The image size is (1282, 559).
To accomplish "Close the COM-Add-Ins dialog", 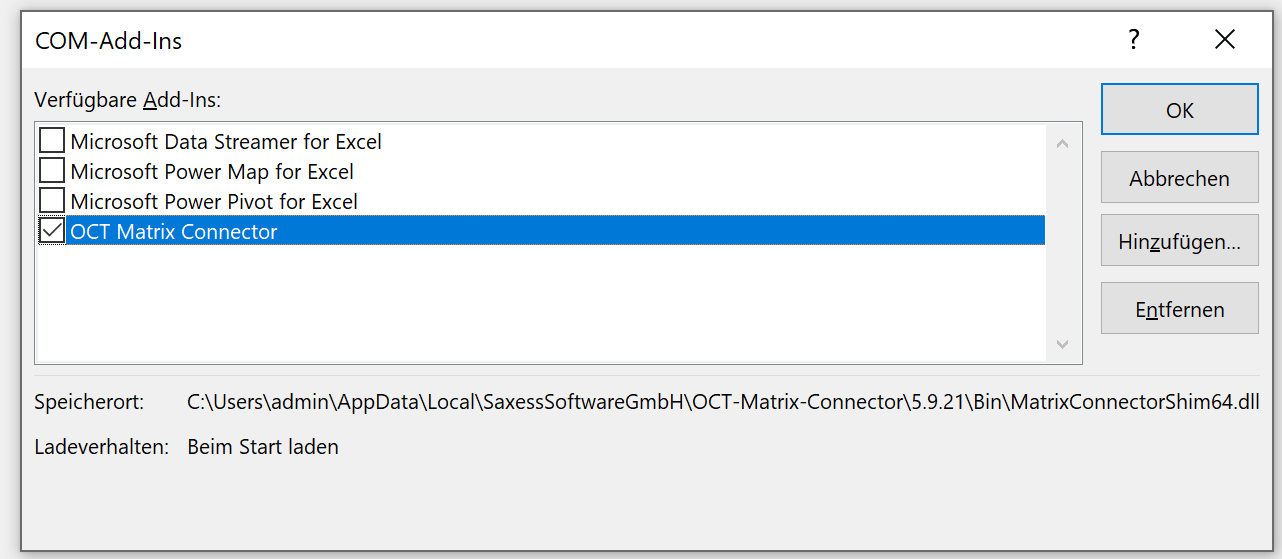I will coord(1225,40).
